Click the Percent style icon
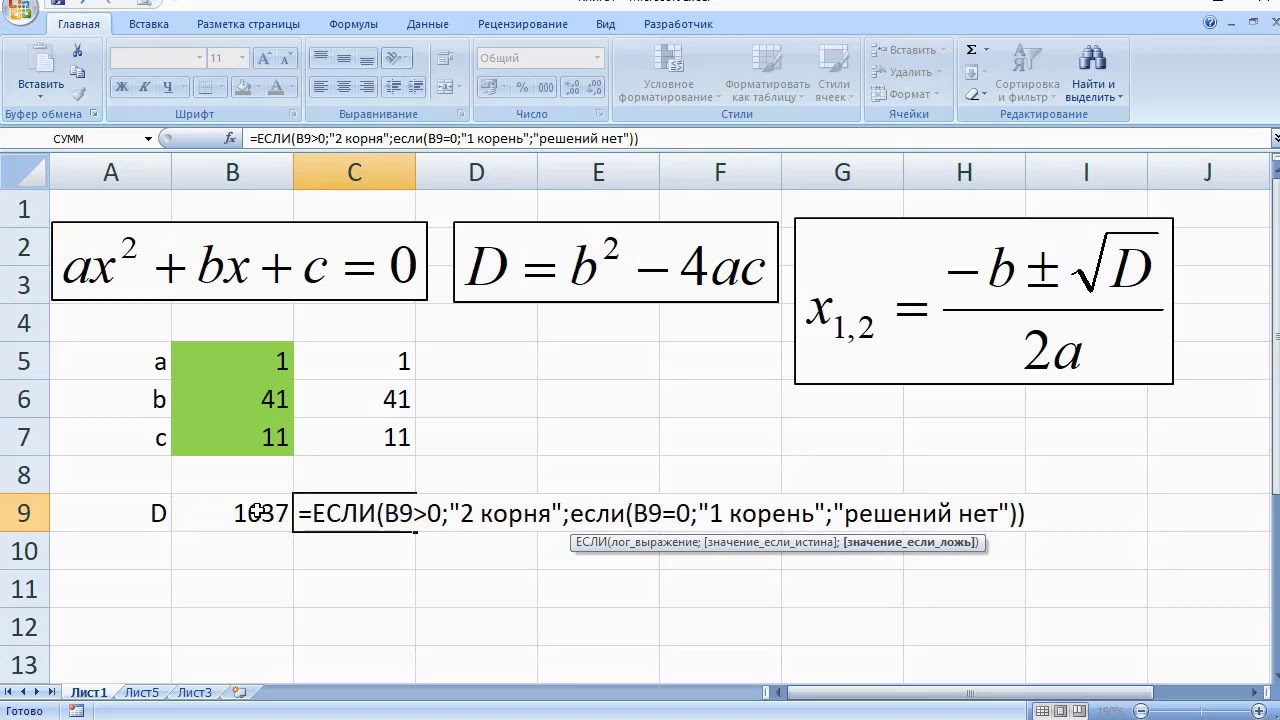Viewport: 1280px width, 720px height. (522, 87)
